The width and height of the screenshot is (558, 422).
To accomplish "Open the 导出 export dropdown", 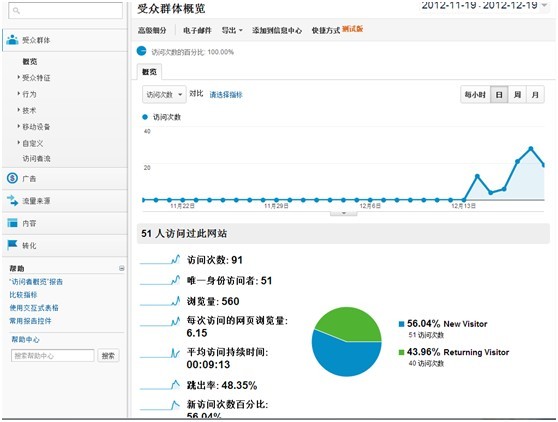I will pos(232,30).
